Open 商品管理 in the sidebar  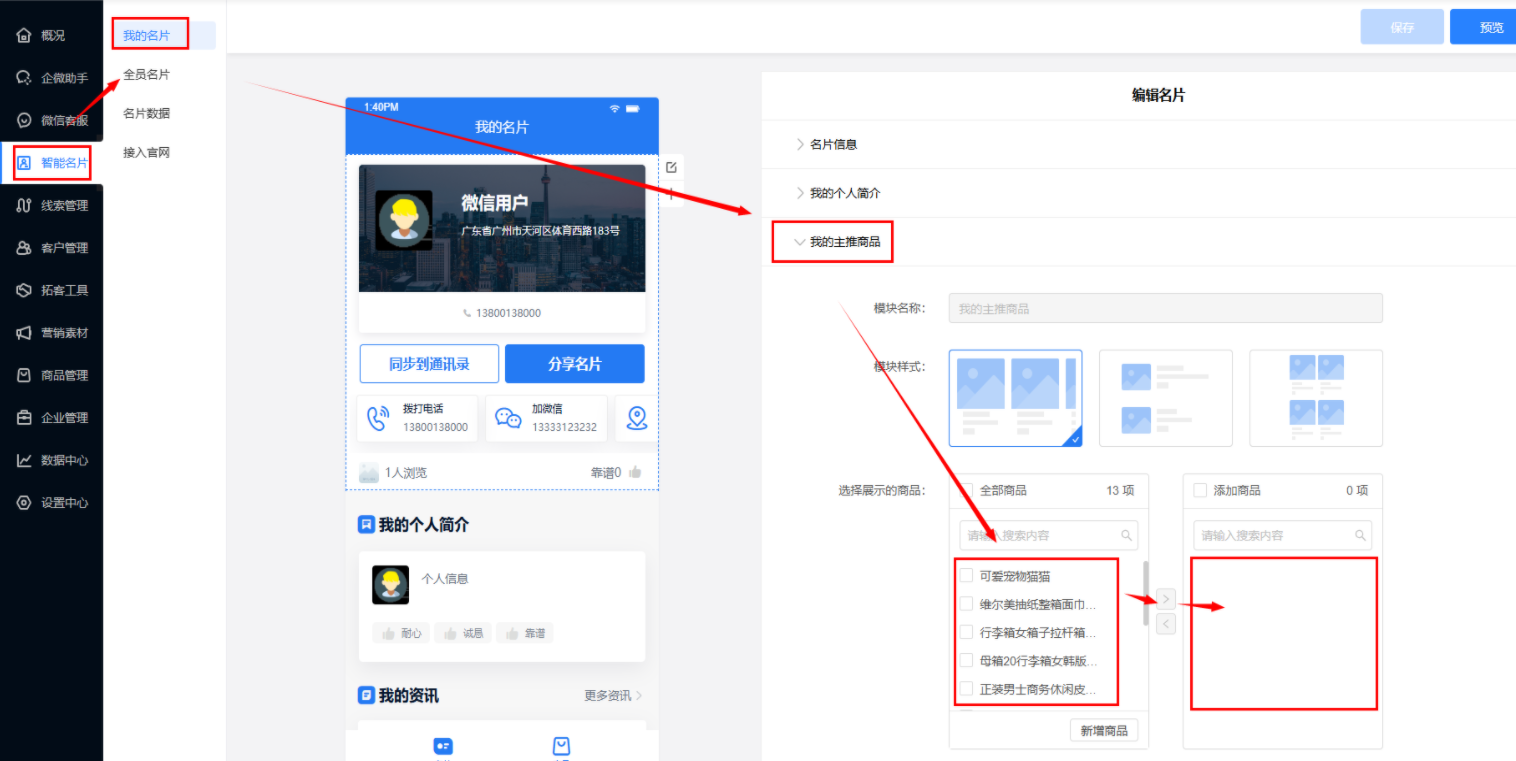click(51, 375)
